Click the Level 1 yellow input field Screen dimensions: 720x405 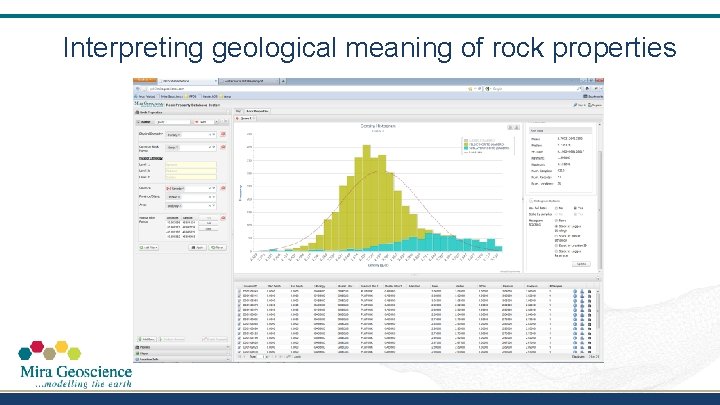pos(191,164)
